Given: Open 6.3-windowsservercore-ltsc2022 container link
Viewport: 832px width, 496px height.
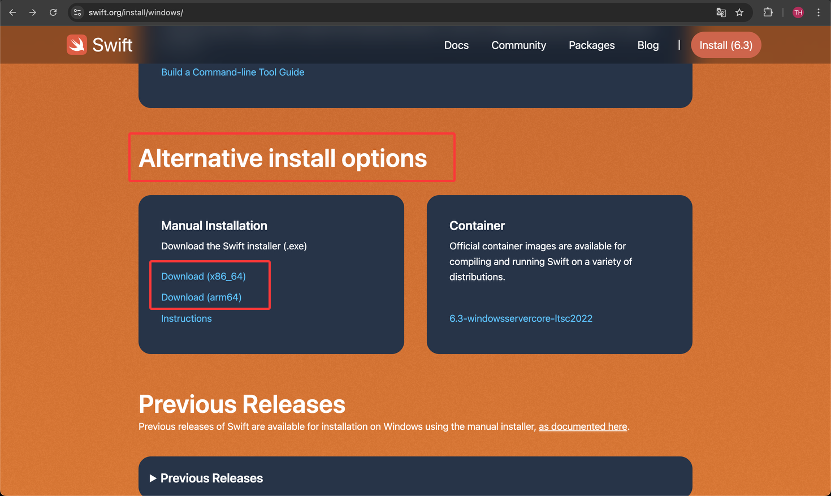Looking at the screenshot, I should coord(521,318).
